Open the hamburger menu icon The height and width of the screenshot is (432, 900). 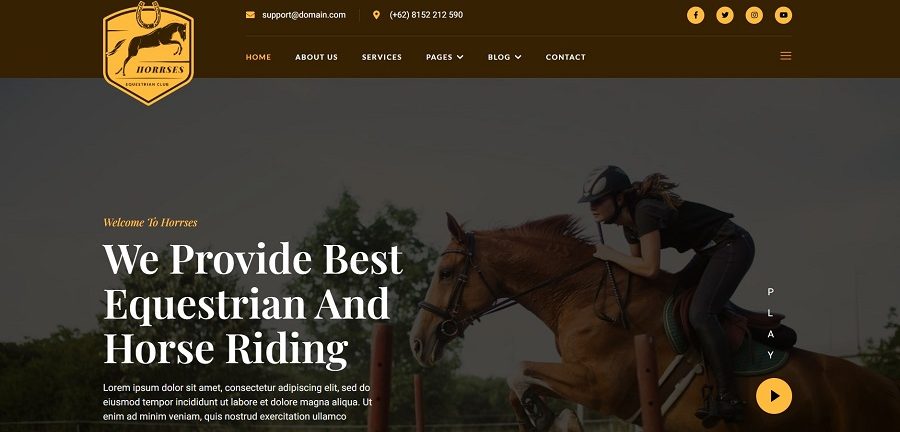tap(786, 56)
